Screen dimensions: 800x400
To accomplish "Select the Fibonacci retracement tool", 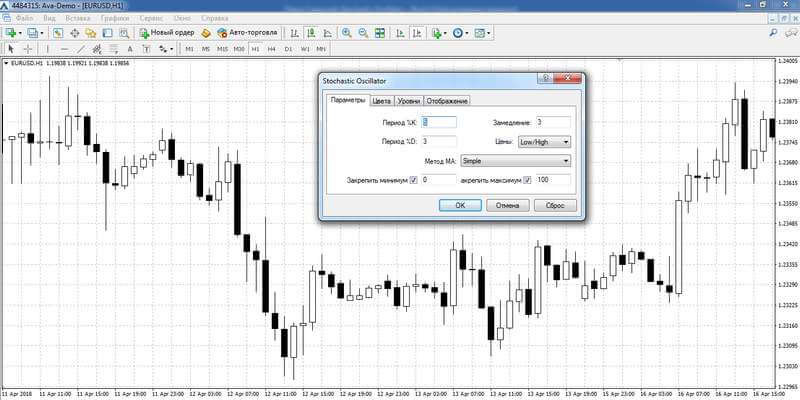I will pos(113,49).
